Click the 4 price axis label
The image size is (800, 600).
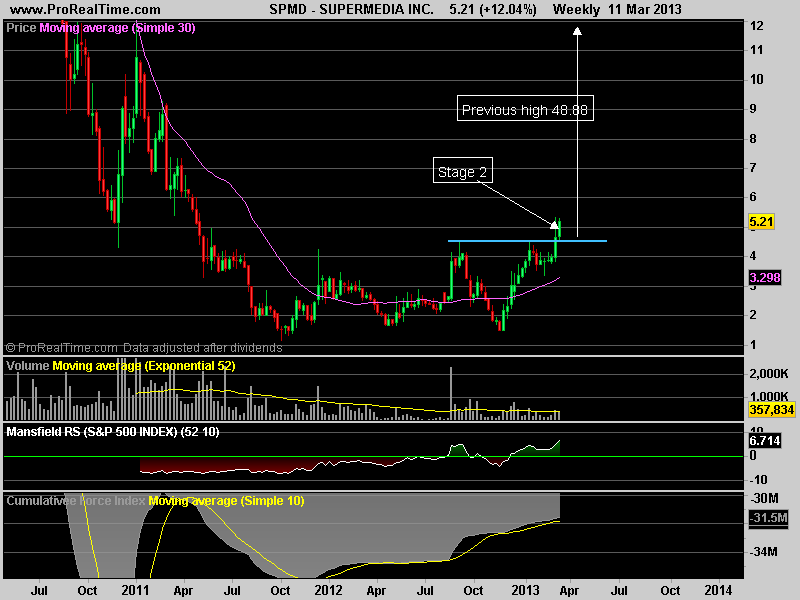pyautogui.click(x=753, y=256)
